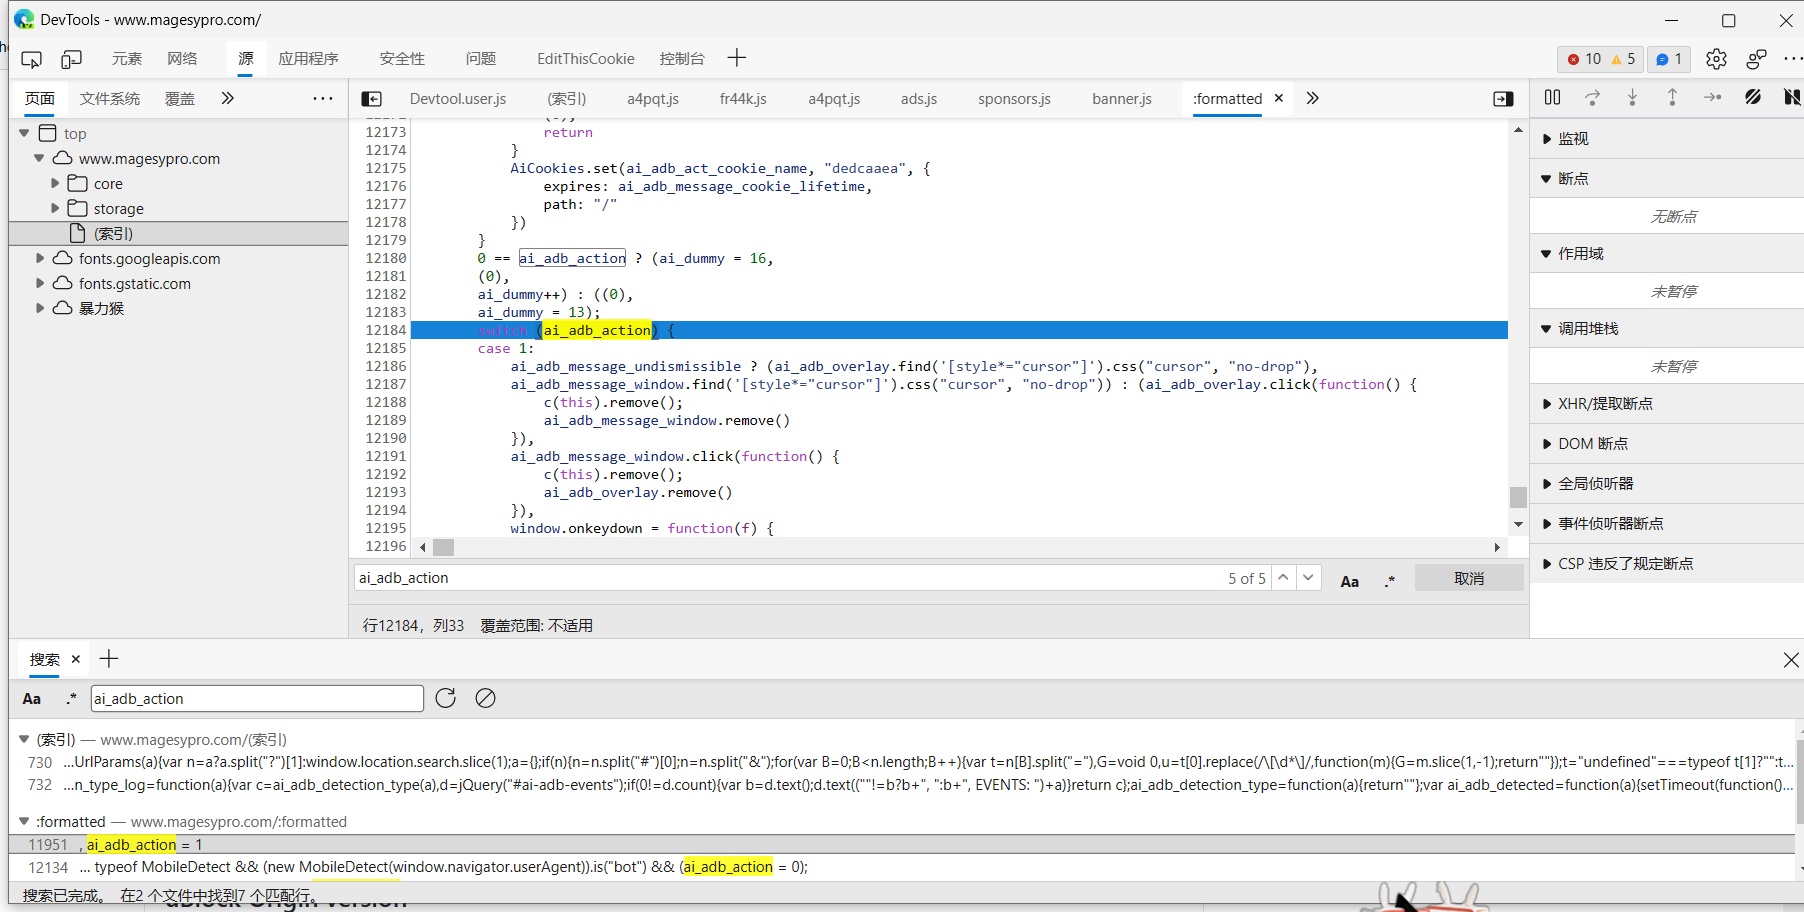
Task: Click the 取消 button in the search bar
Action: tap(1469, 577)
